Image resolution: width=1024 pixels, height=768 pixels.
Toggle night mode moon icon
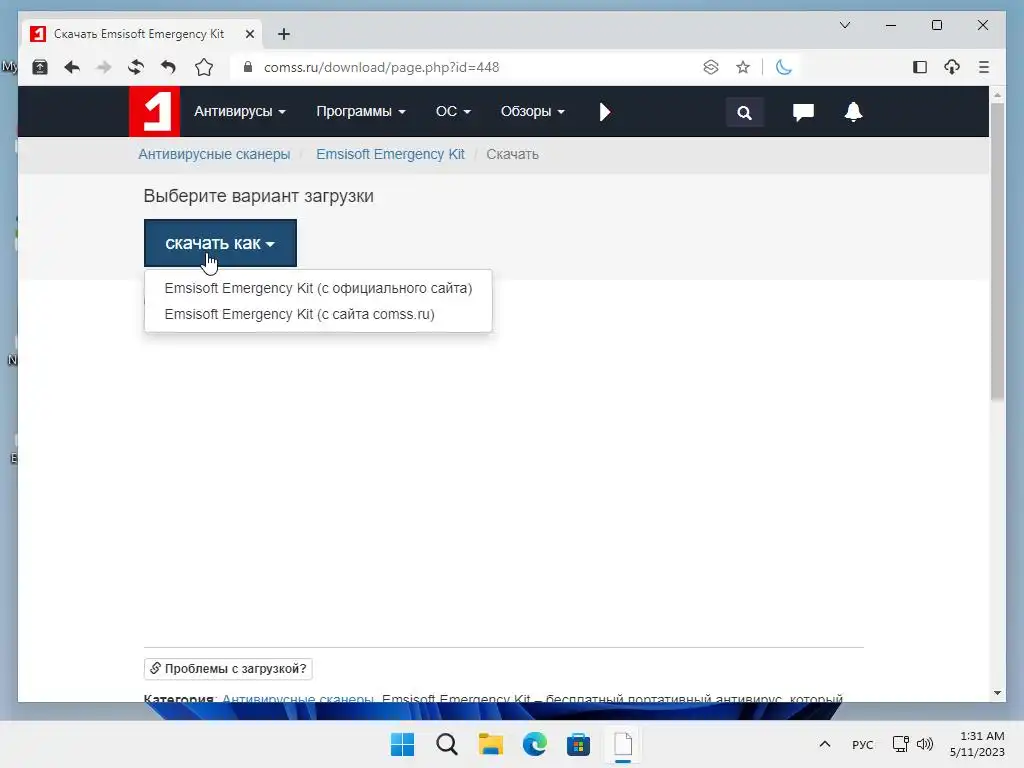[784, 67]
